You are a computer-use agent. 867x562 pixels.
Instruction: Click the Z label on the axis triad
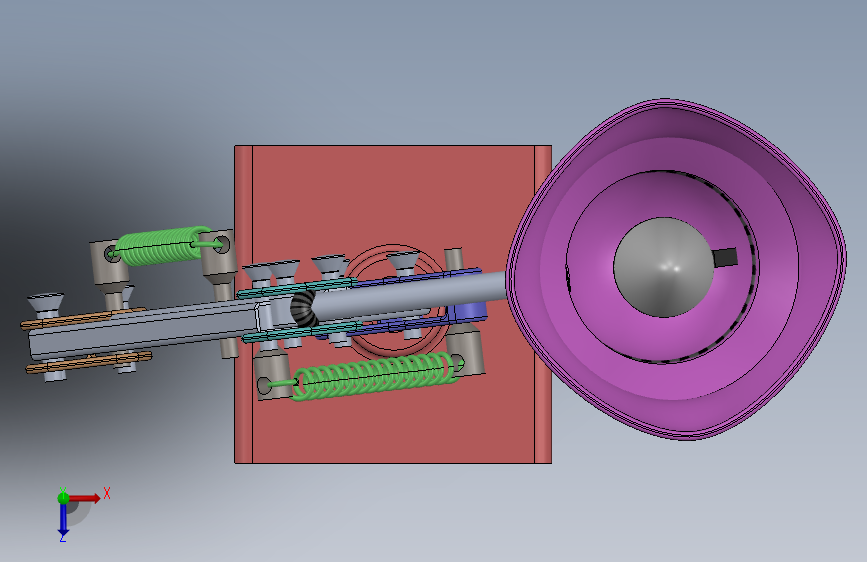pos(62,538)
